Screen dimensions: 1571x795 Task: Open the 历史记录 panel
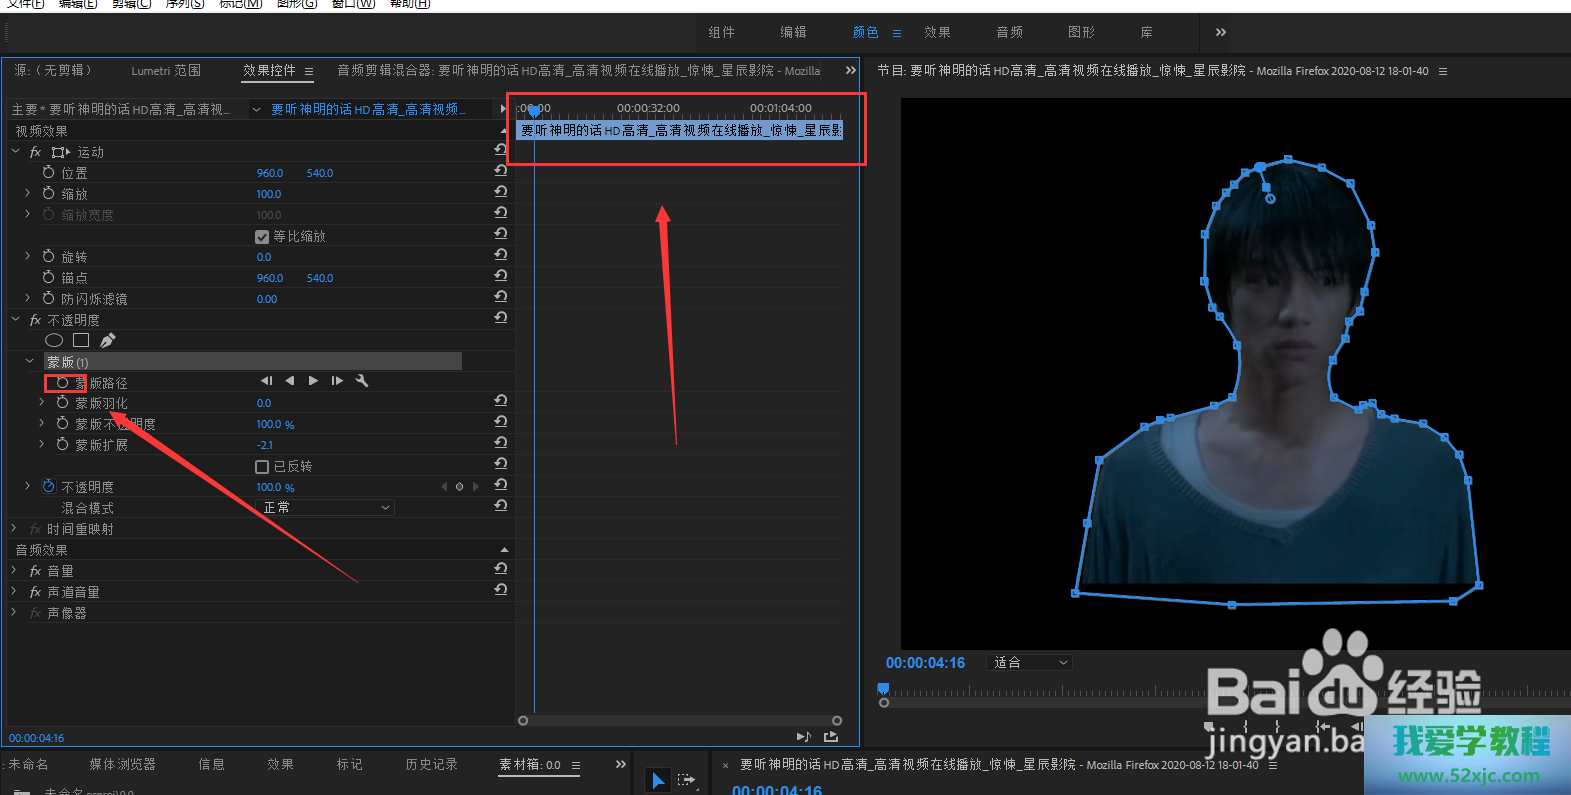(x=431, y=765)
